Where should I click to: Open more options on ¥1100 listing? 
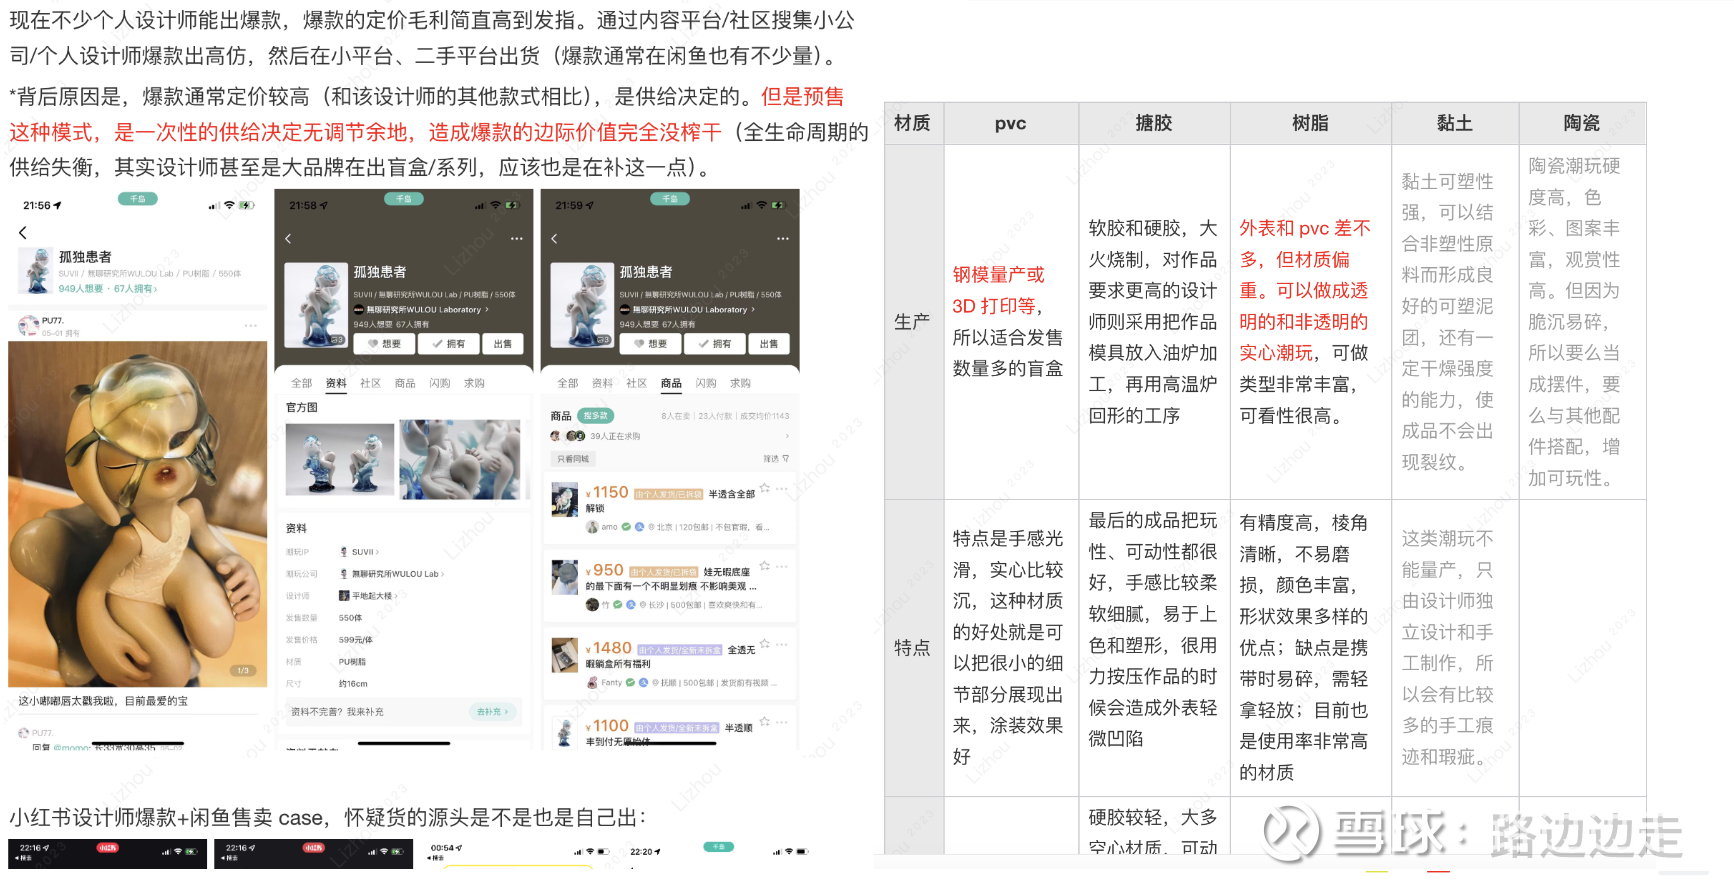[x=782, y=722]
